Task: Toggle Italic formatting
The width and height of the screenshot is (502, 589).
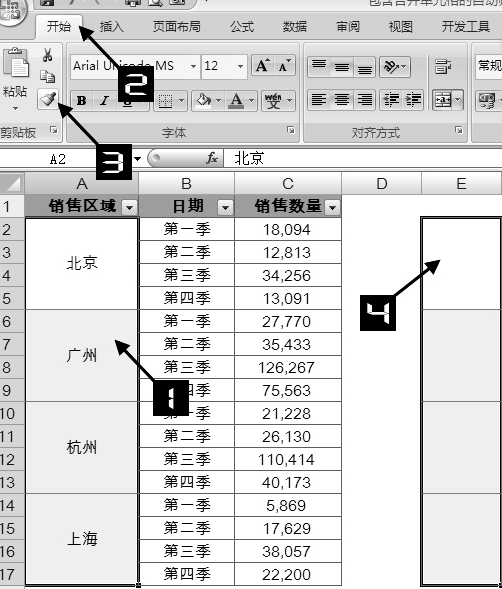Action: [104, 101]
